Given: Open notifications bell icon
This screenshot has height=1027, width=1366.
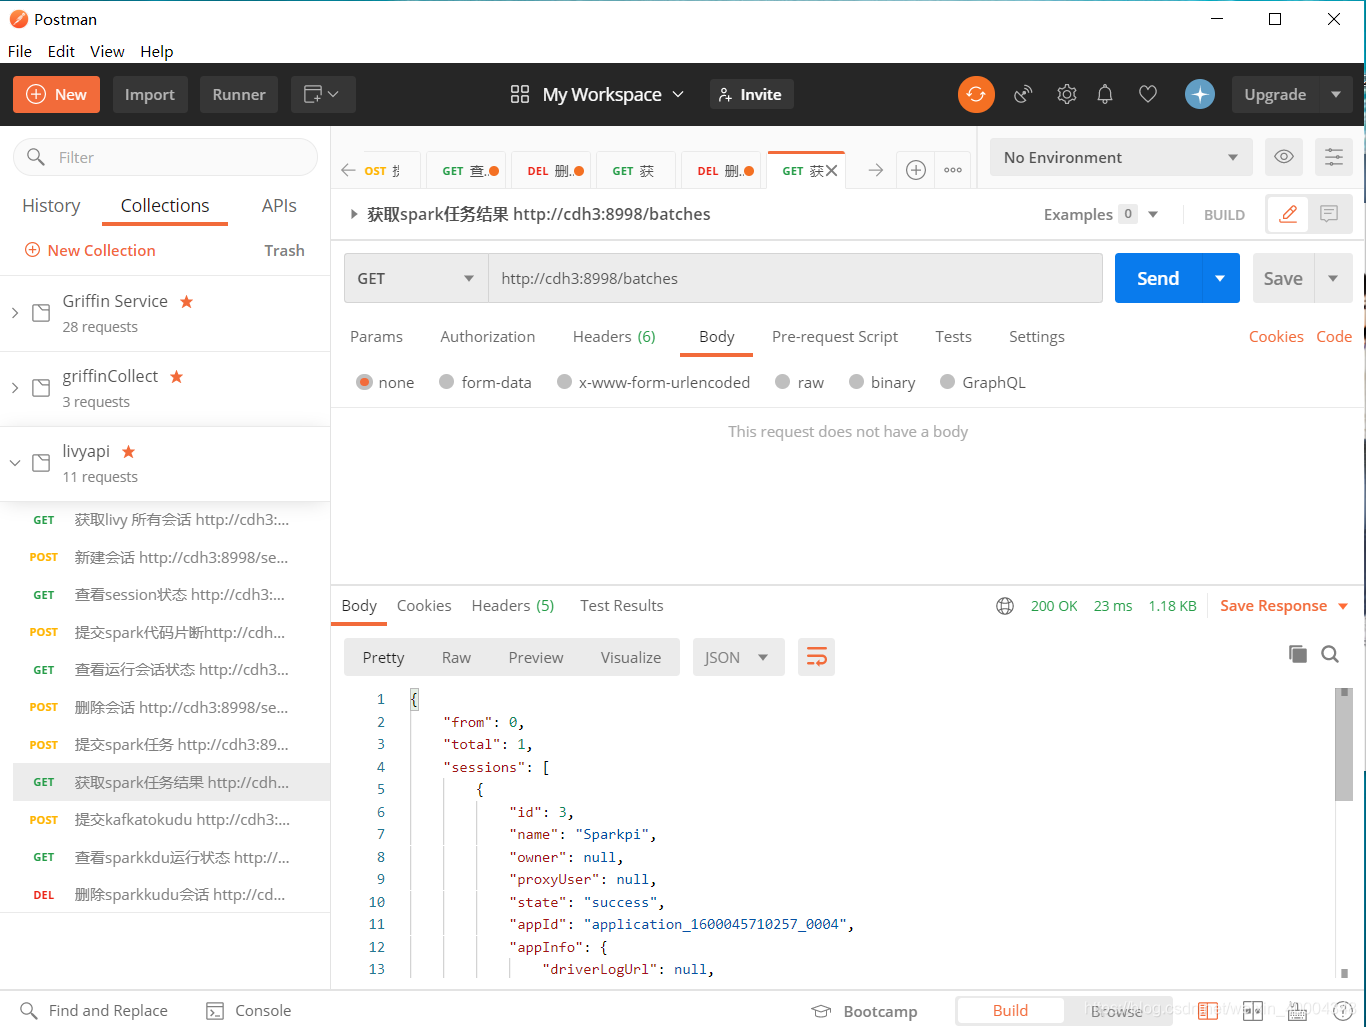Looking at the screenshot, I should tap(1105, 94).
